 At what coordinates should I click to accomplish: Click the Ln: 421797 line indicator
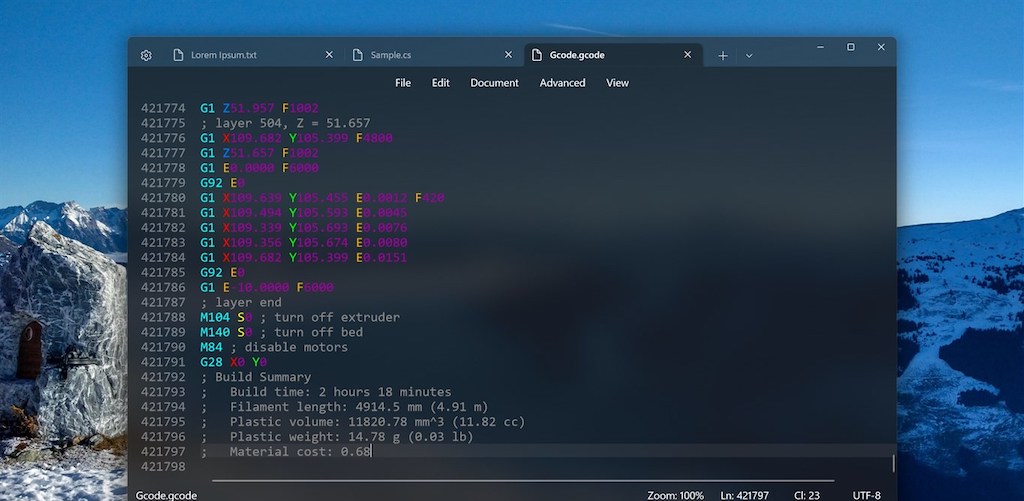point(741,495)
